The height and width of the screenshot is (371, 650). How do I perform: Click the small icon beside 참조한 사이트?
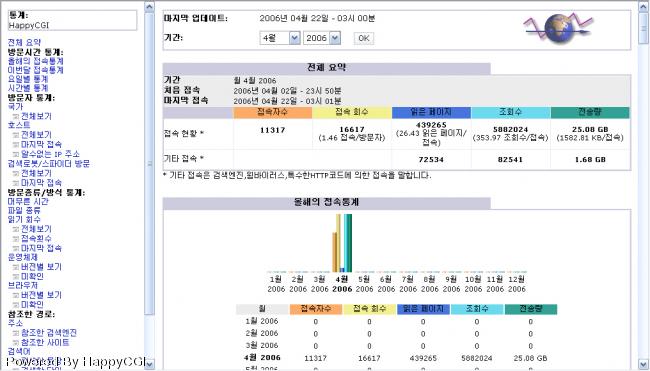pyautogui.click(x=16, y=343)
